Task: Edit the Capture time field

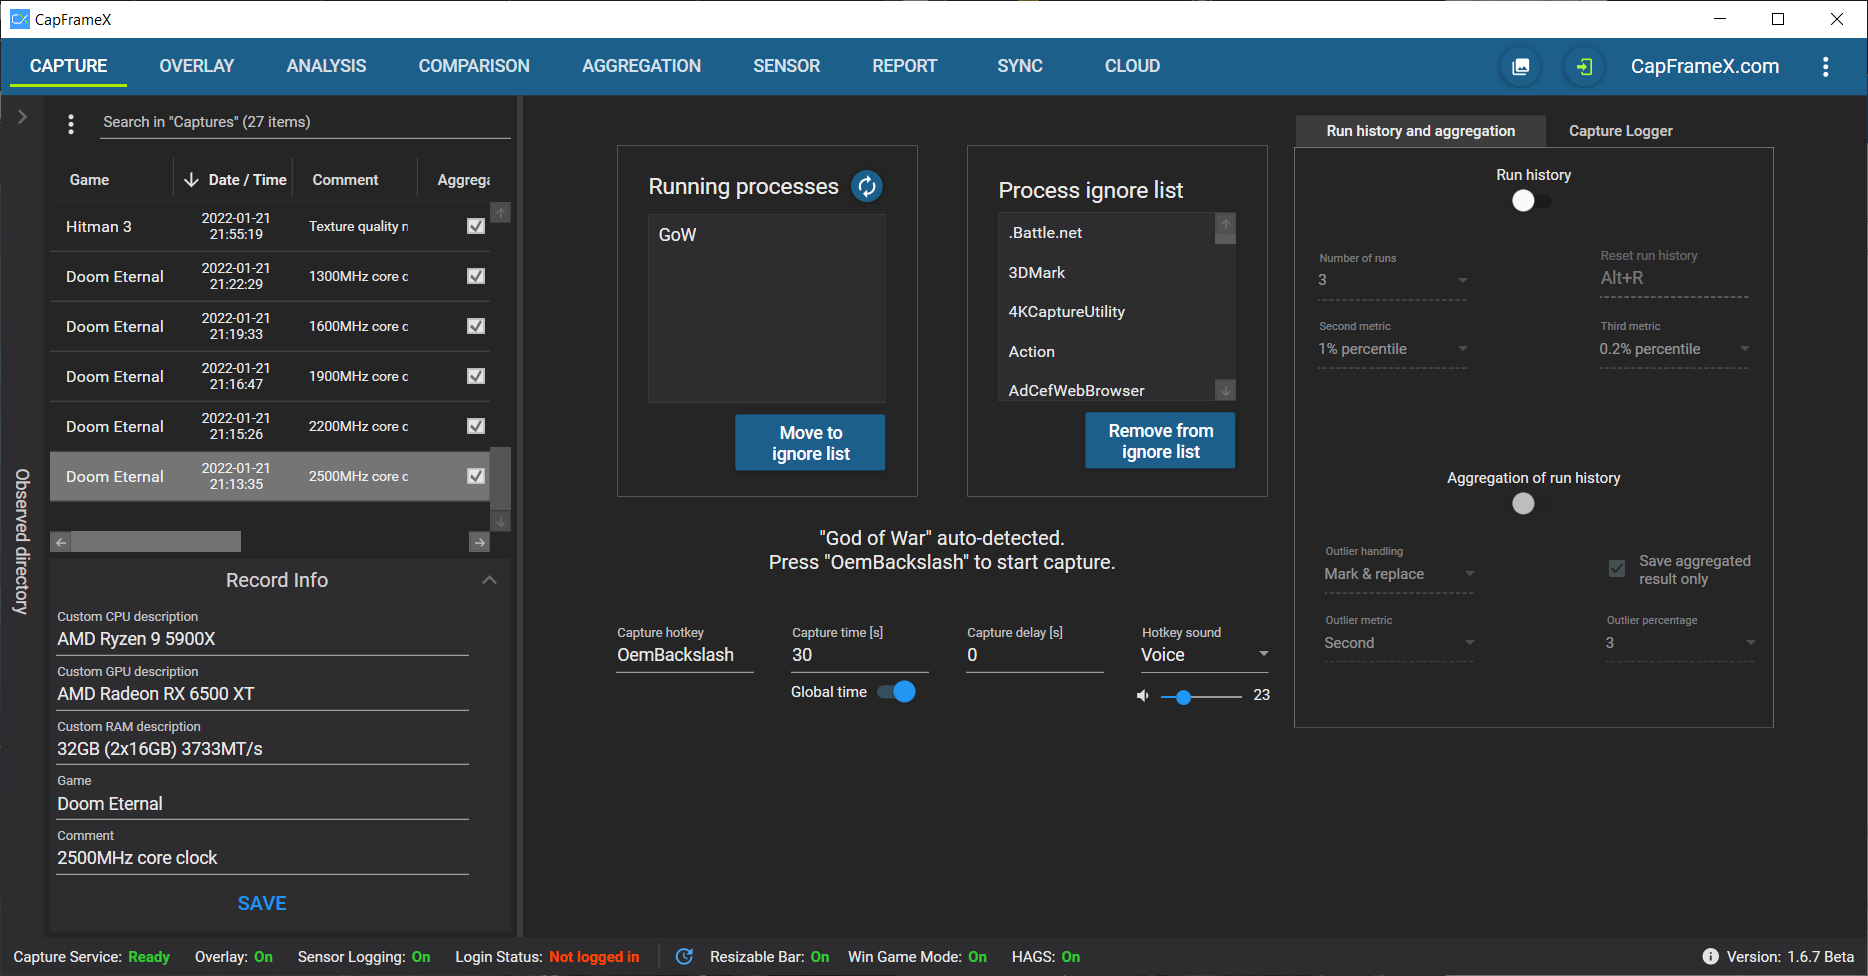Action: tap(860, 655)
